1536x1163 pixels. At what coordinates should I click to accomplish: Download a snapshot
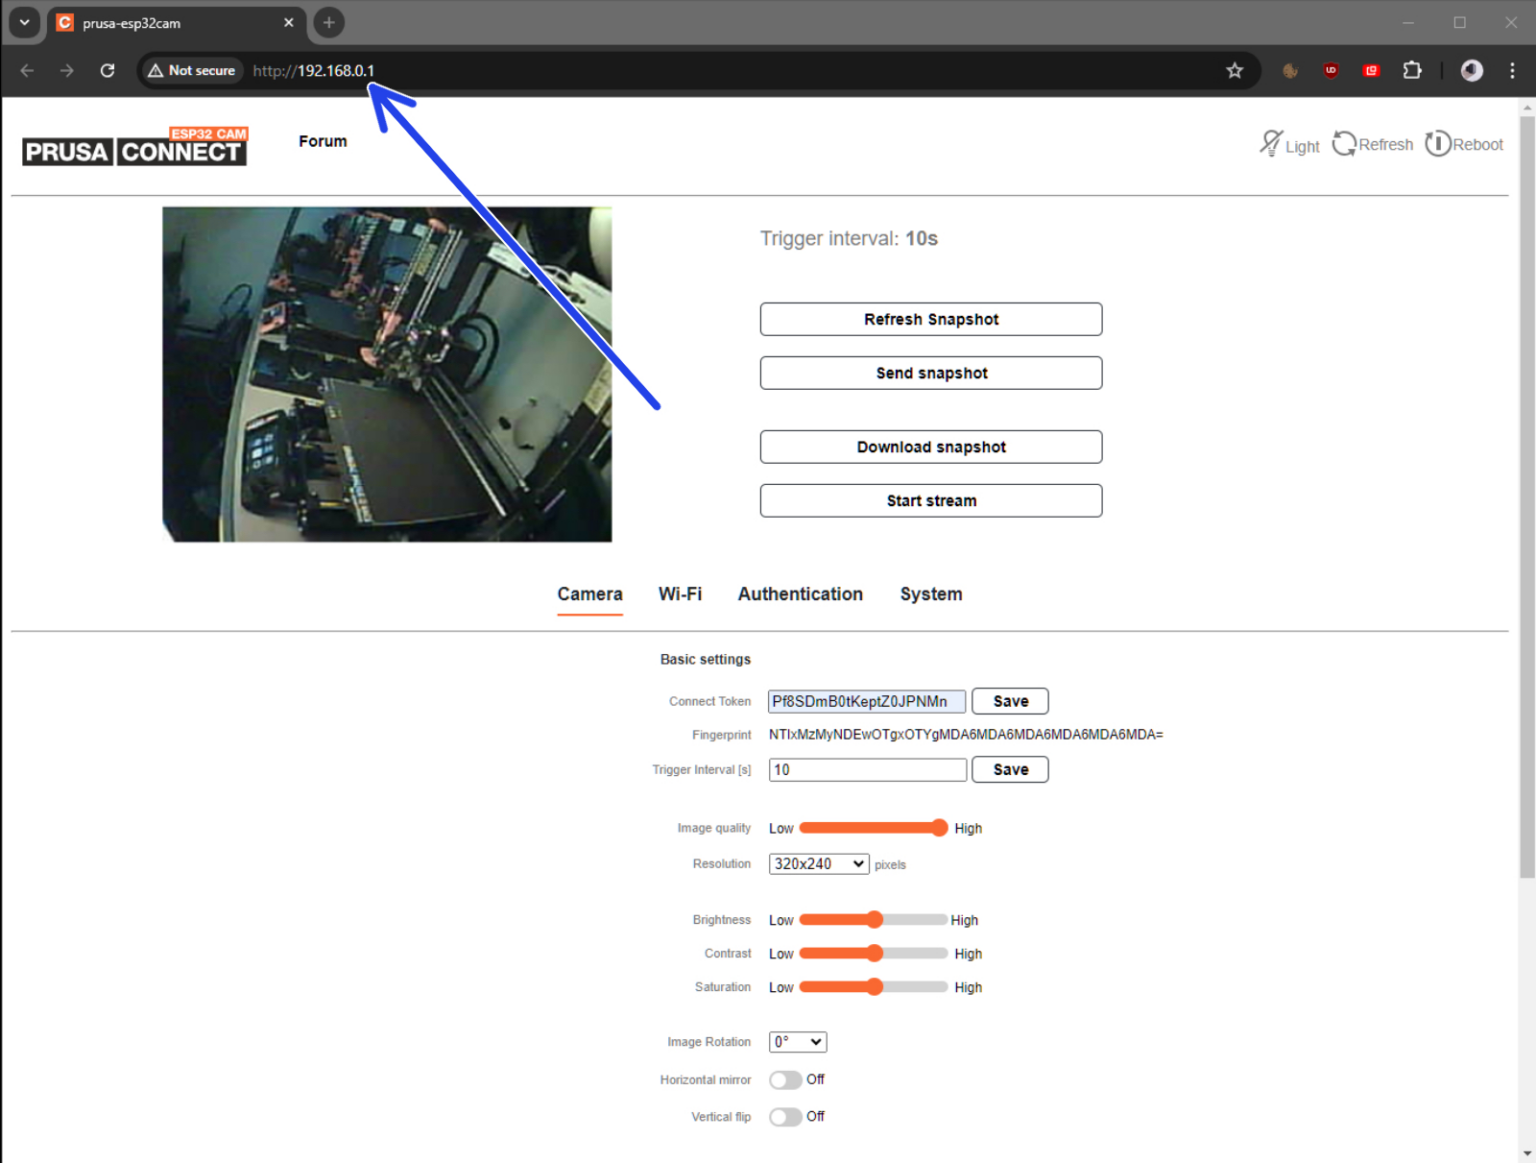point(930,446)
